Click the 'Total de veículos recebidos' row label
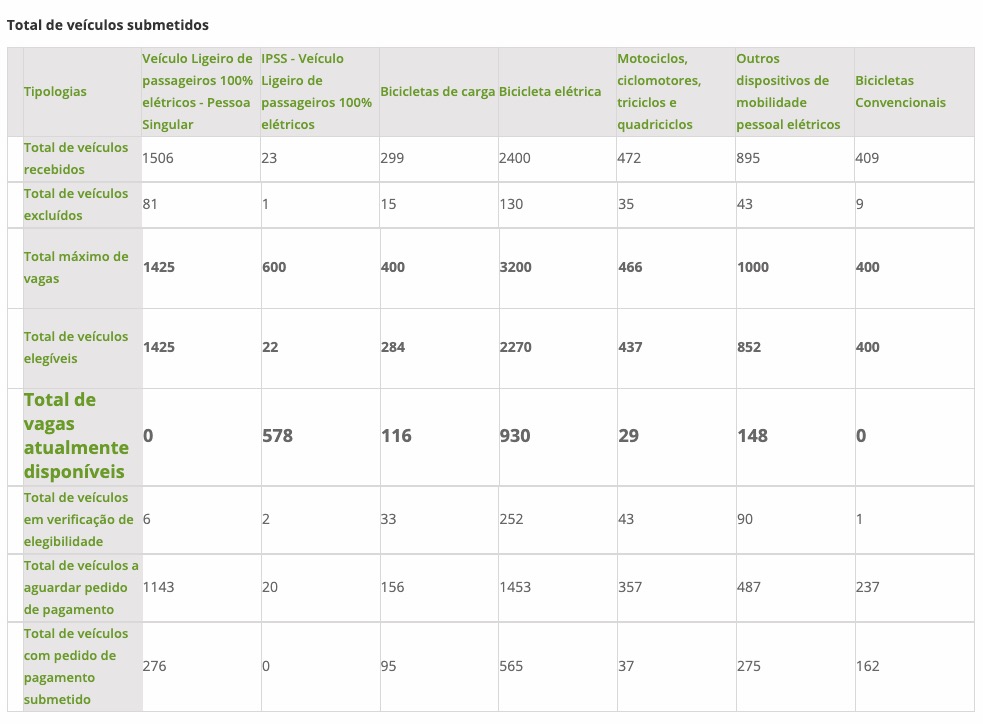 point(76,158)
